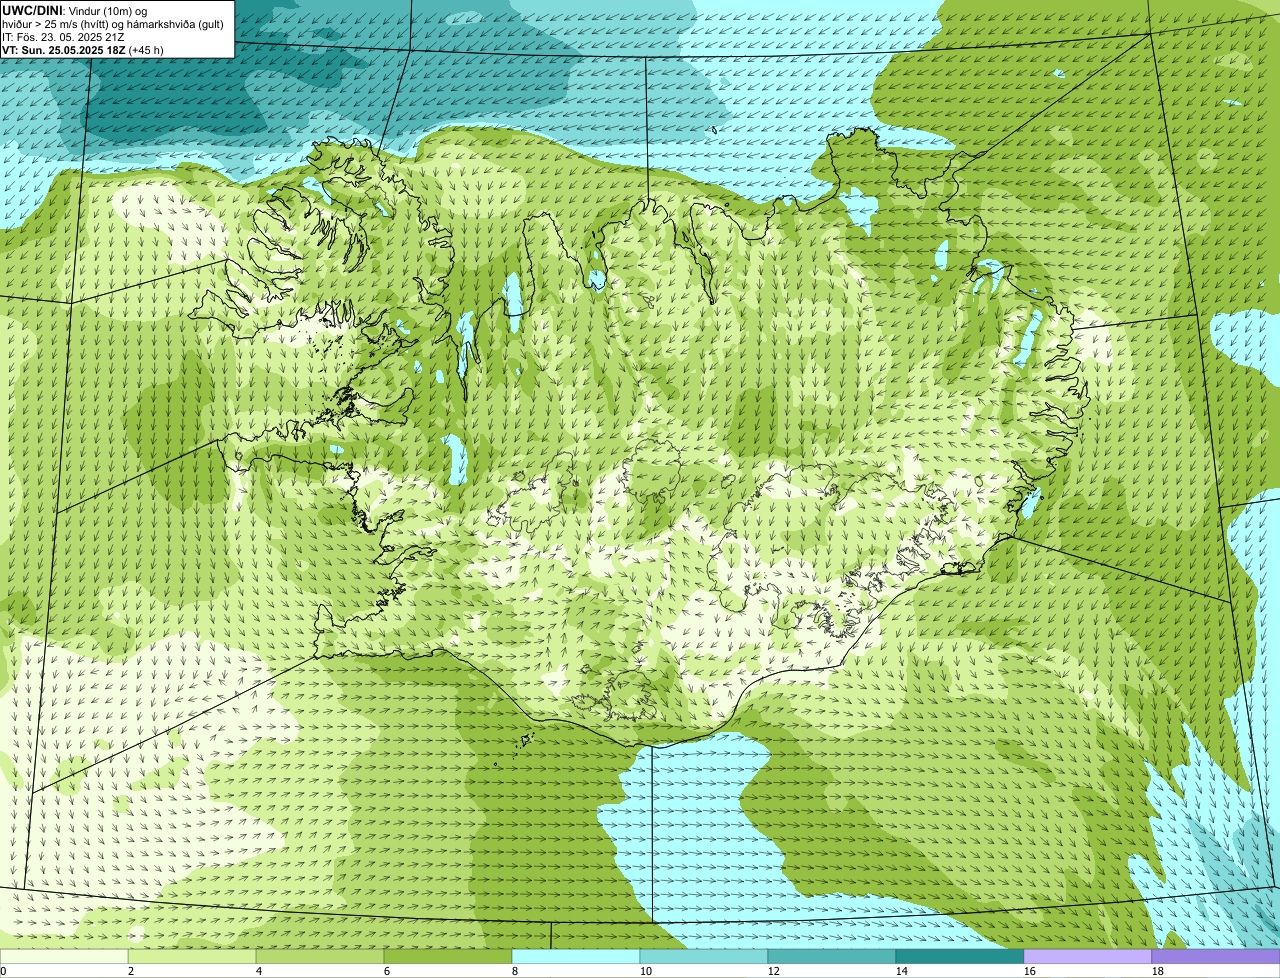Click the legend scale label "16"
Screen dimensions: 1280x978
click(1030, 971)
